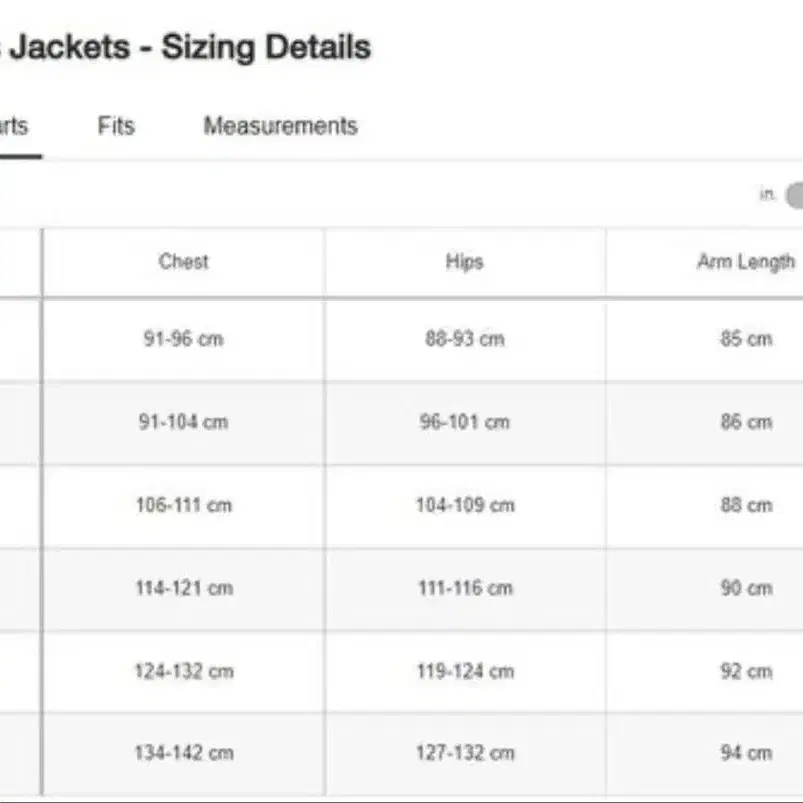Click the 88-93 cm hips value
Viewport: 803px width, 803px height.
tap(465, 339)
